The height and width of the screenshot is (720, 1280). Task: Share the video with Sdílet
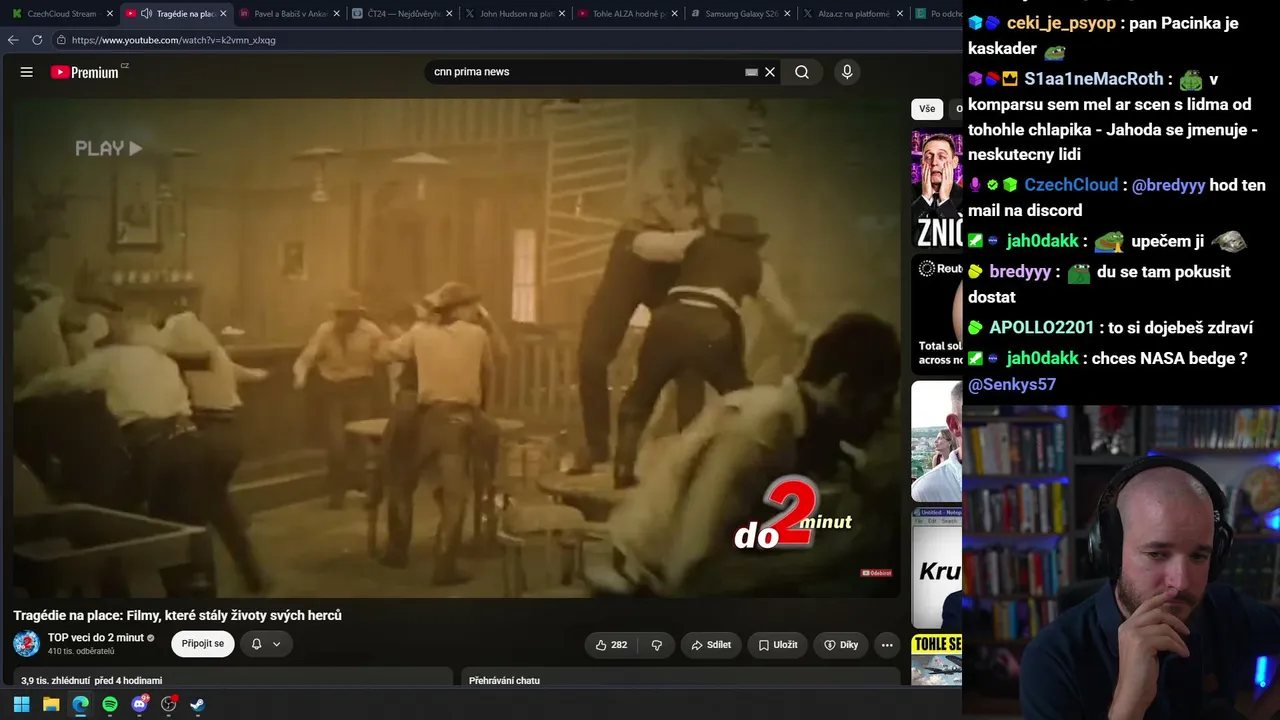coord(711,645)
